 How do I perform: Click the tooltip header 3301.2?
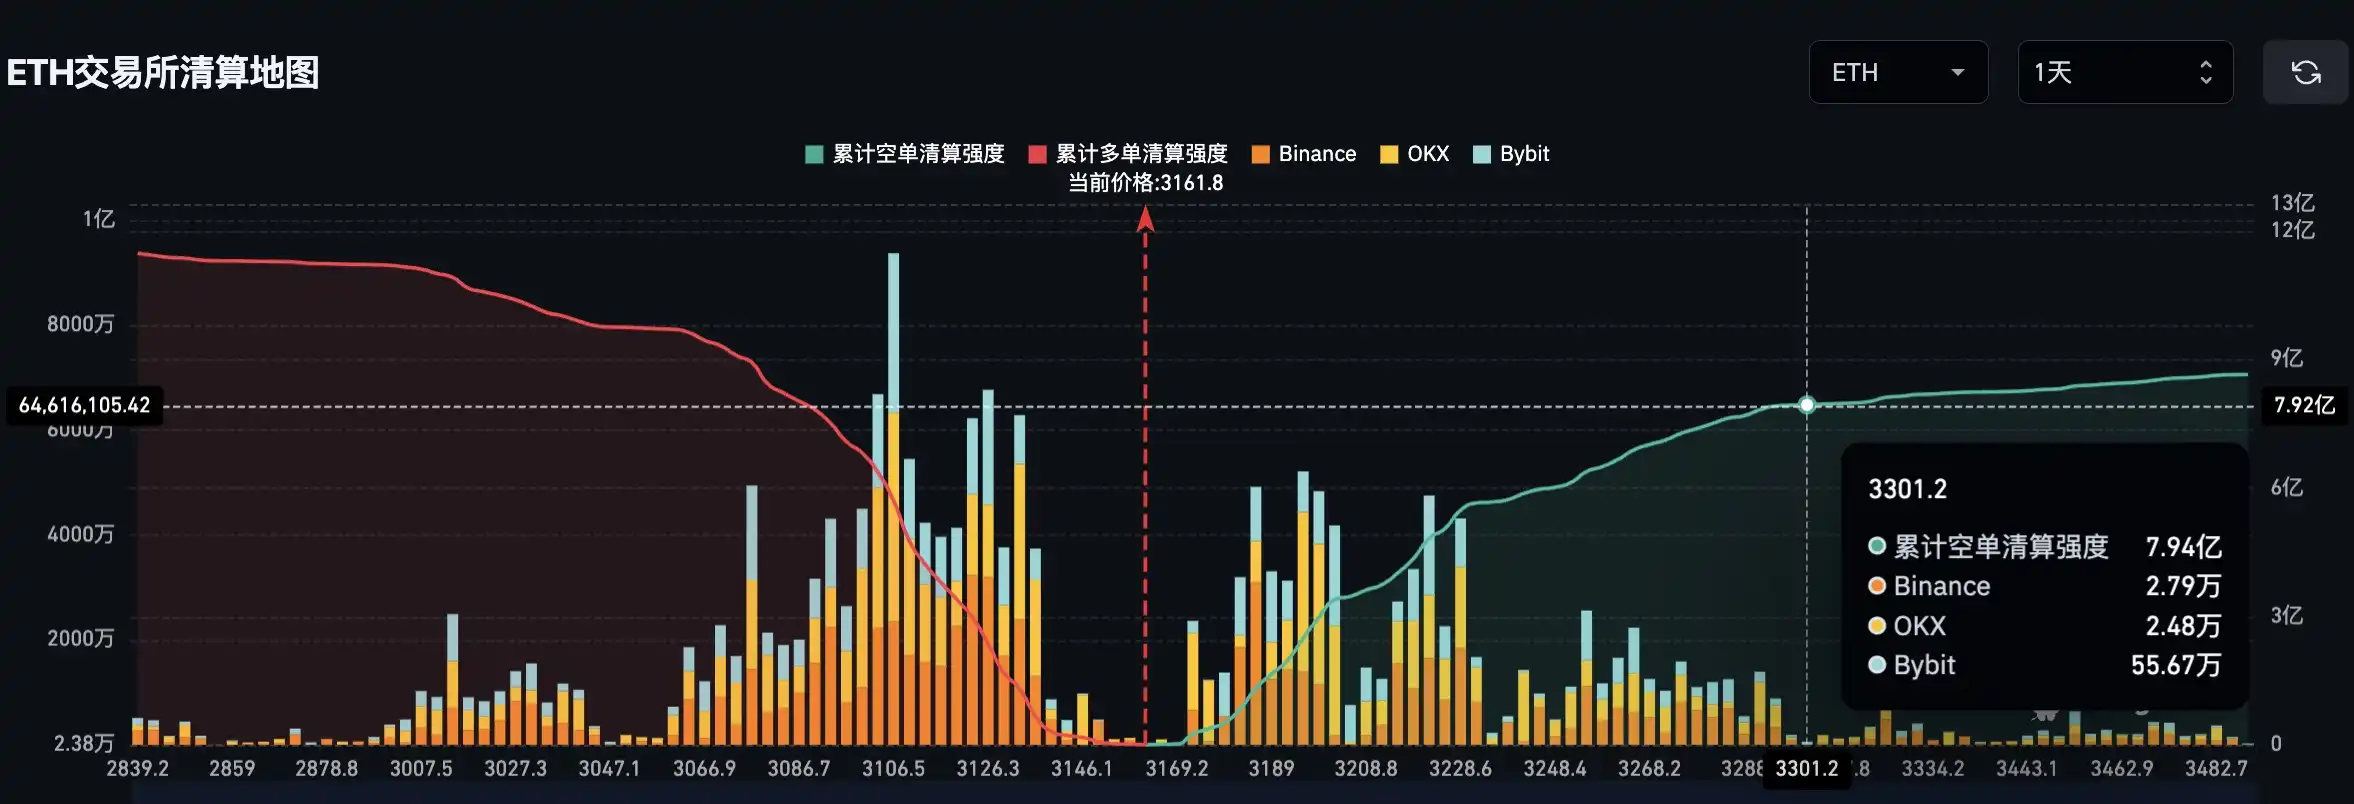tap(1908, 489)
